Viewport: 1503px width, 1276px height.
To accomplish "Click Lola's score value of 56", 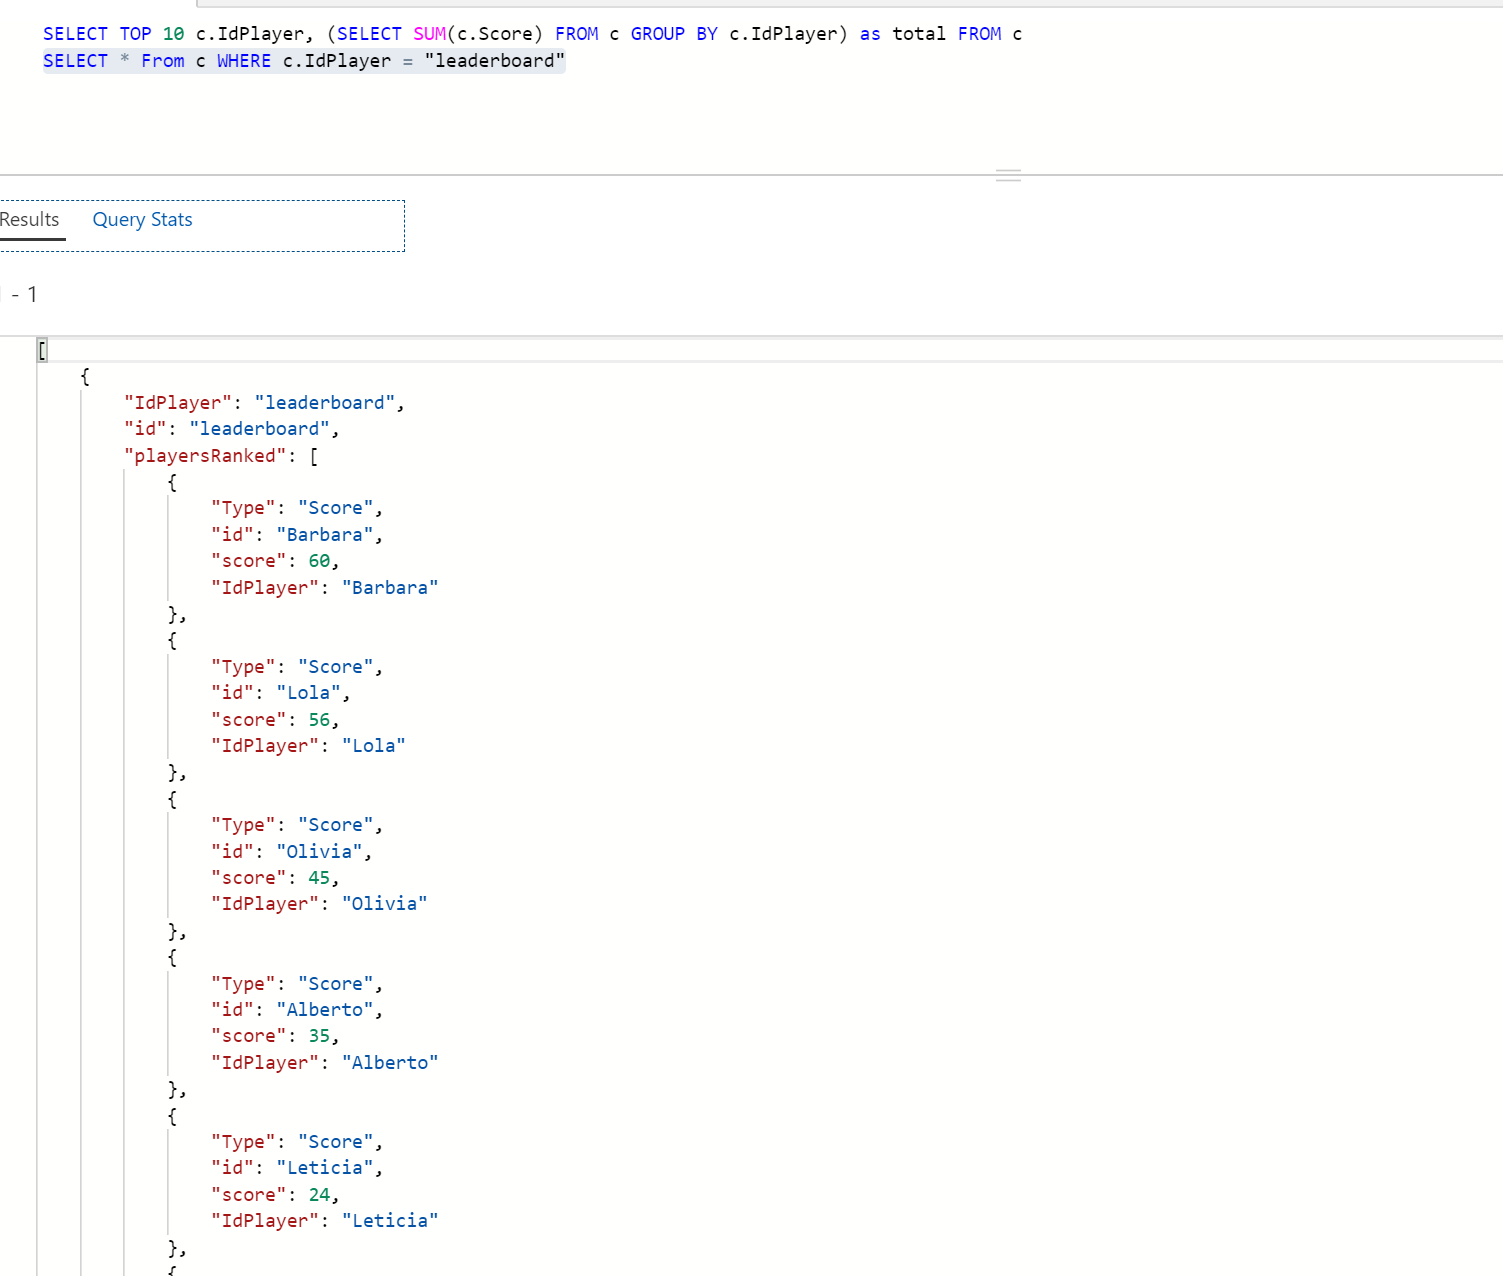I will 319,720.
